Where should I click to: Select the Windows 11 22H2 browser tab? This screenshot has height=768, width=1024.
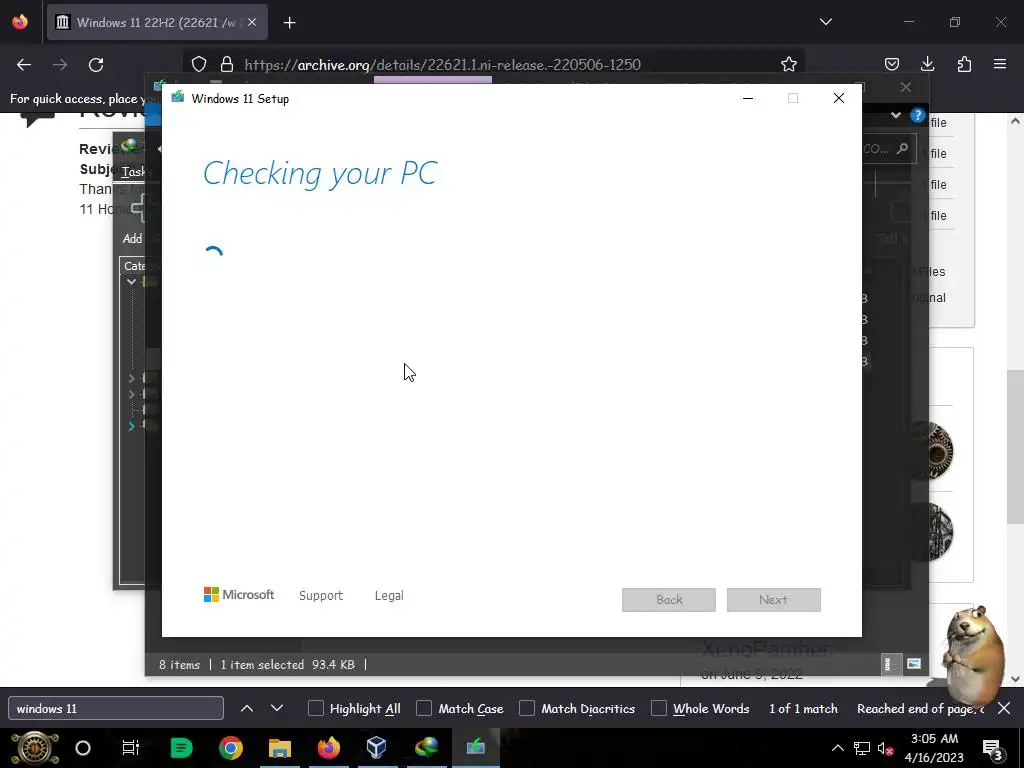click(157, 22)
